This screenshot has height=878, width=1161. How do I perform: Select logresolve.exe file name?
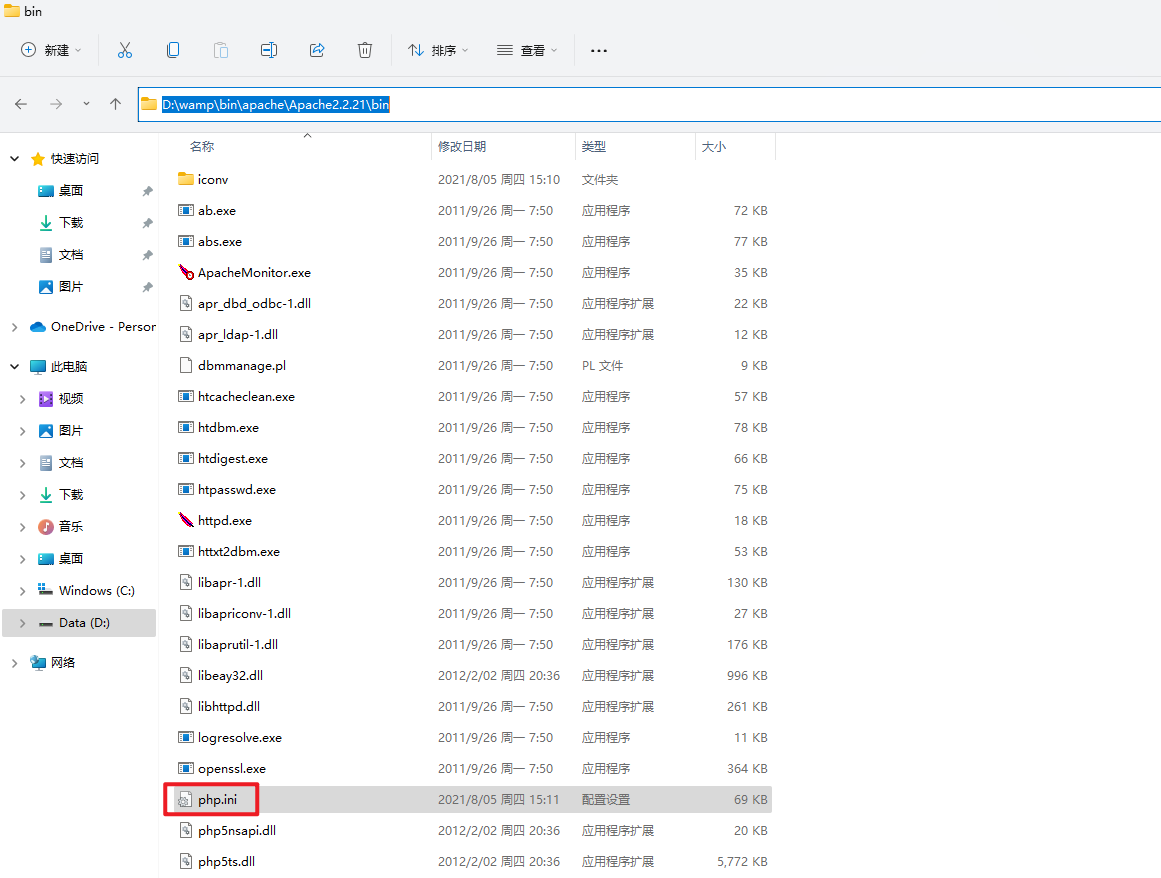[240, 737]
